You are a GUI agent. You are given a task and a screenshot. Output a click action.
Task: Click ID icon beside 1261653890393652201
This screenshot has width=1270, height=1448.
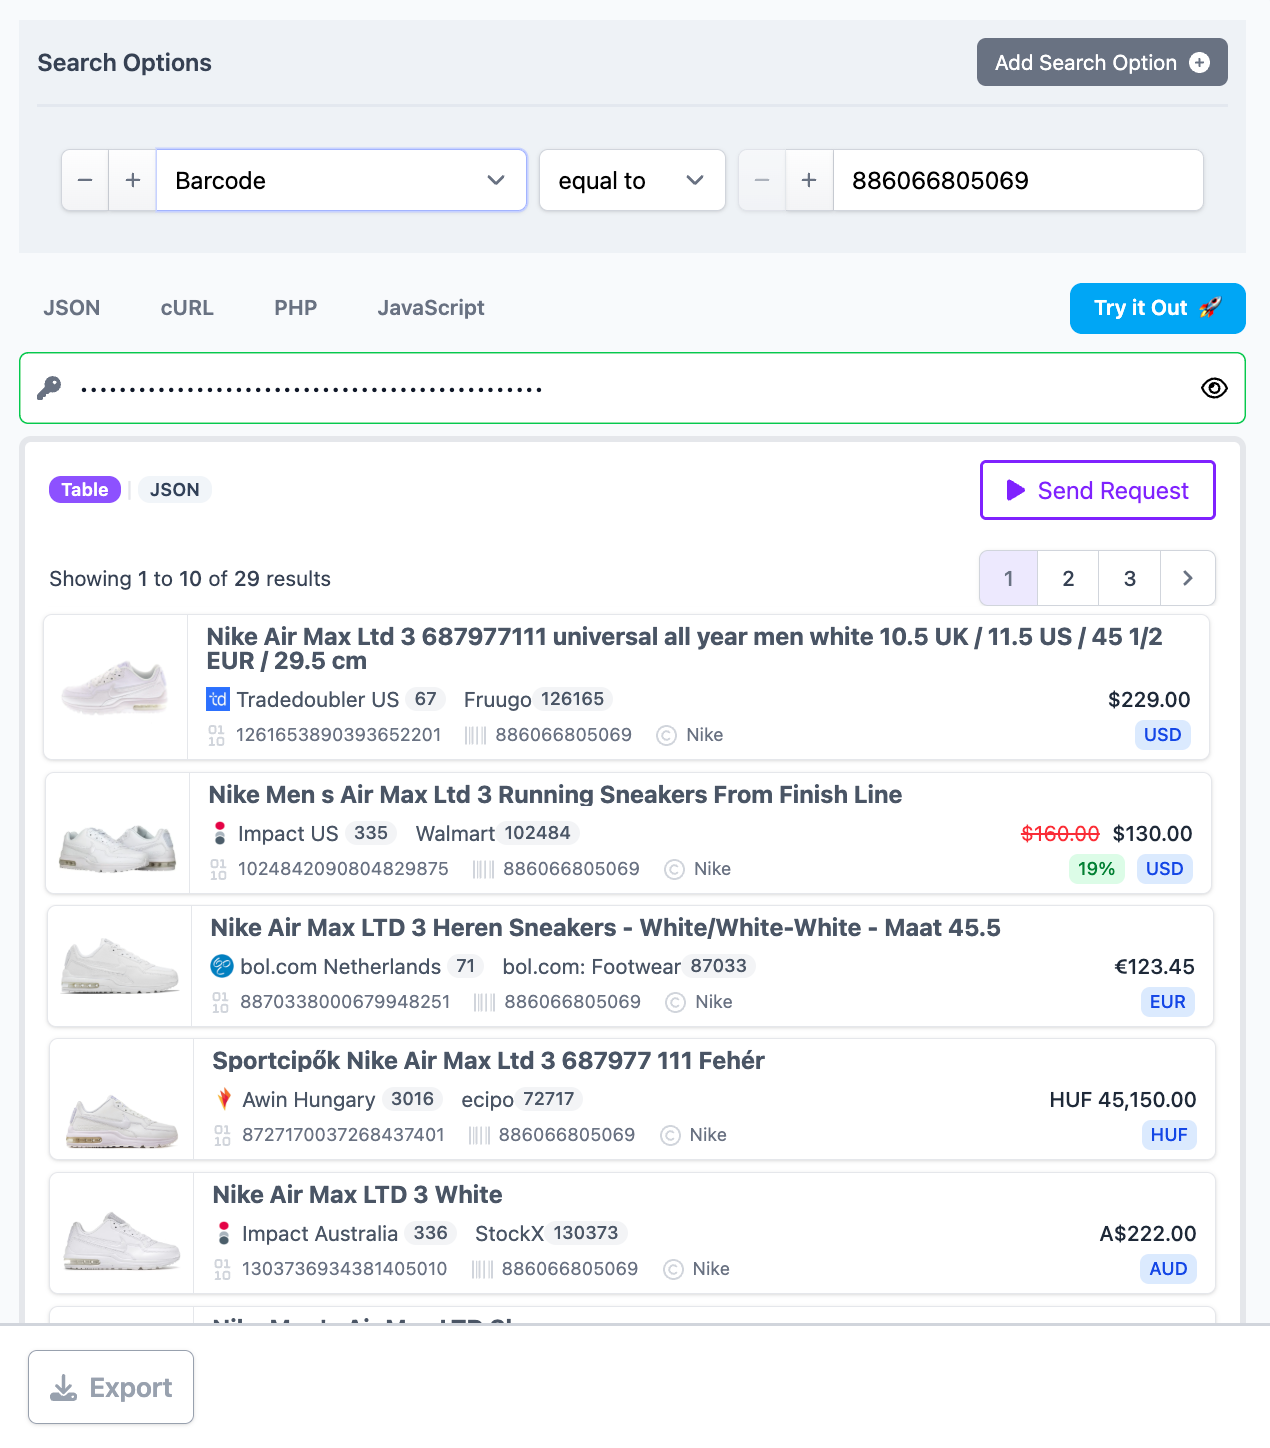click(216, 735)
